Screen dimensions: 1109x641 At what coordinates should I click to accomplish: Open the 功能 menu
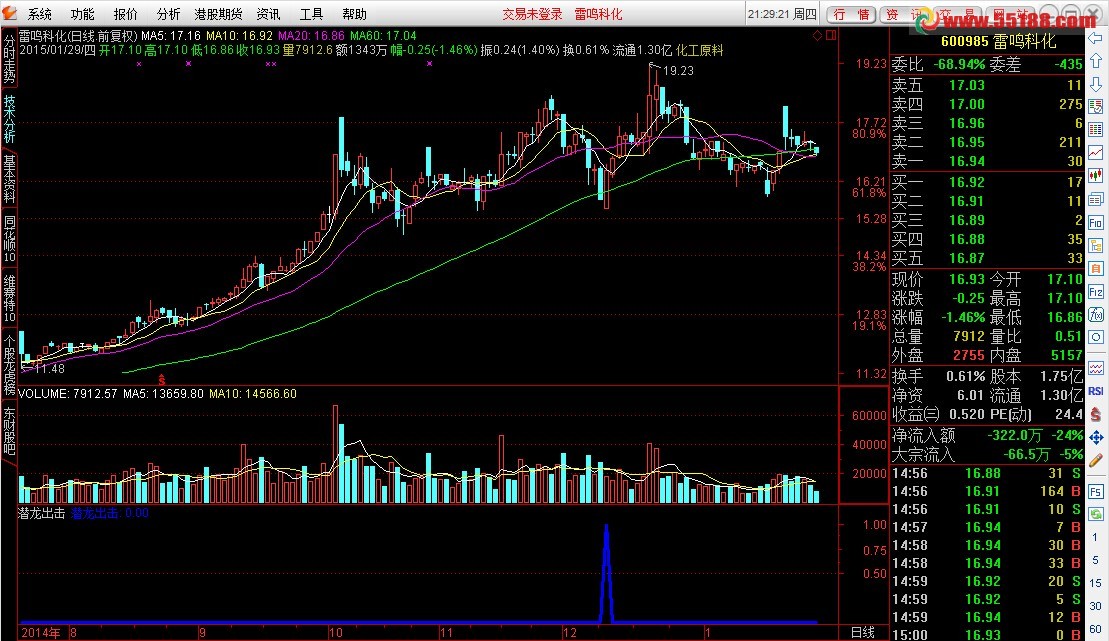point(83,14)
